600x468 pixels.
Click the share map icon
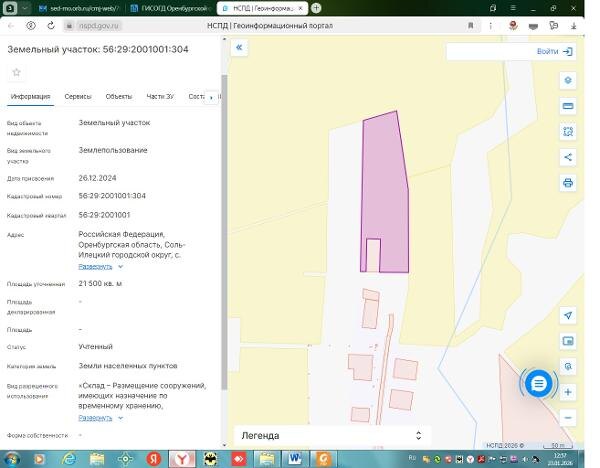[x=568, y=157]
